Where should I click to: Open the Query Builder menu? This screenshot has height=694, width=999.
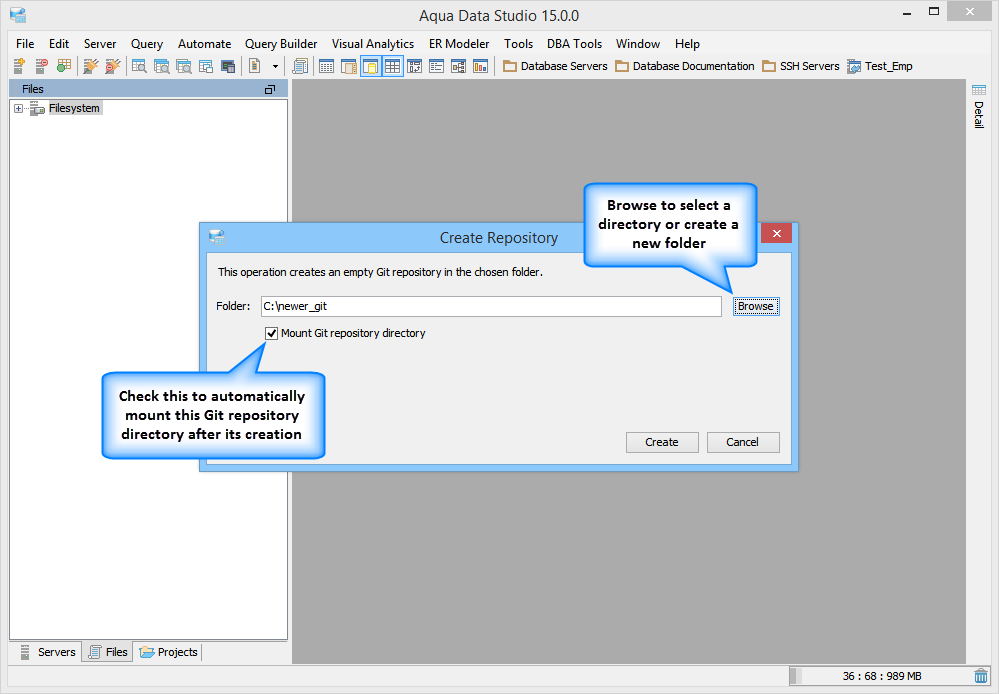tap(281, 44)
